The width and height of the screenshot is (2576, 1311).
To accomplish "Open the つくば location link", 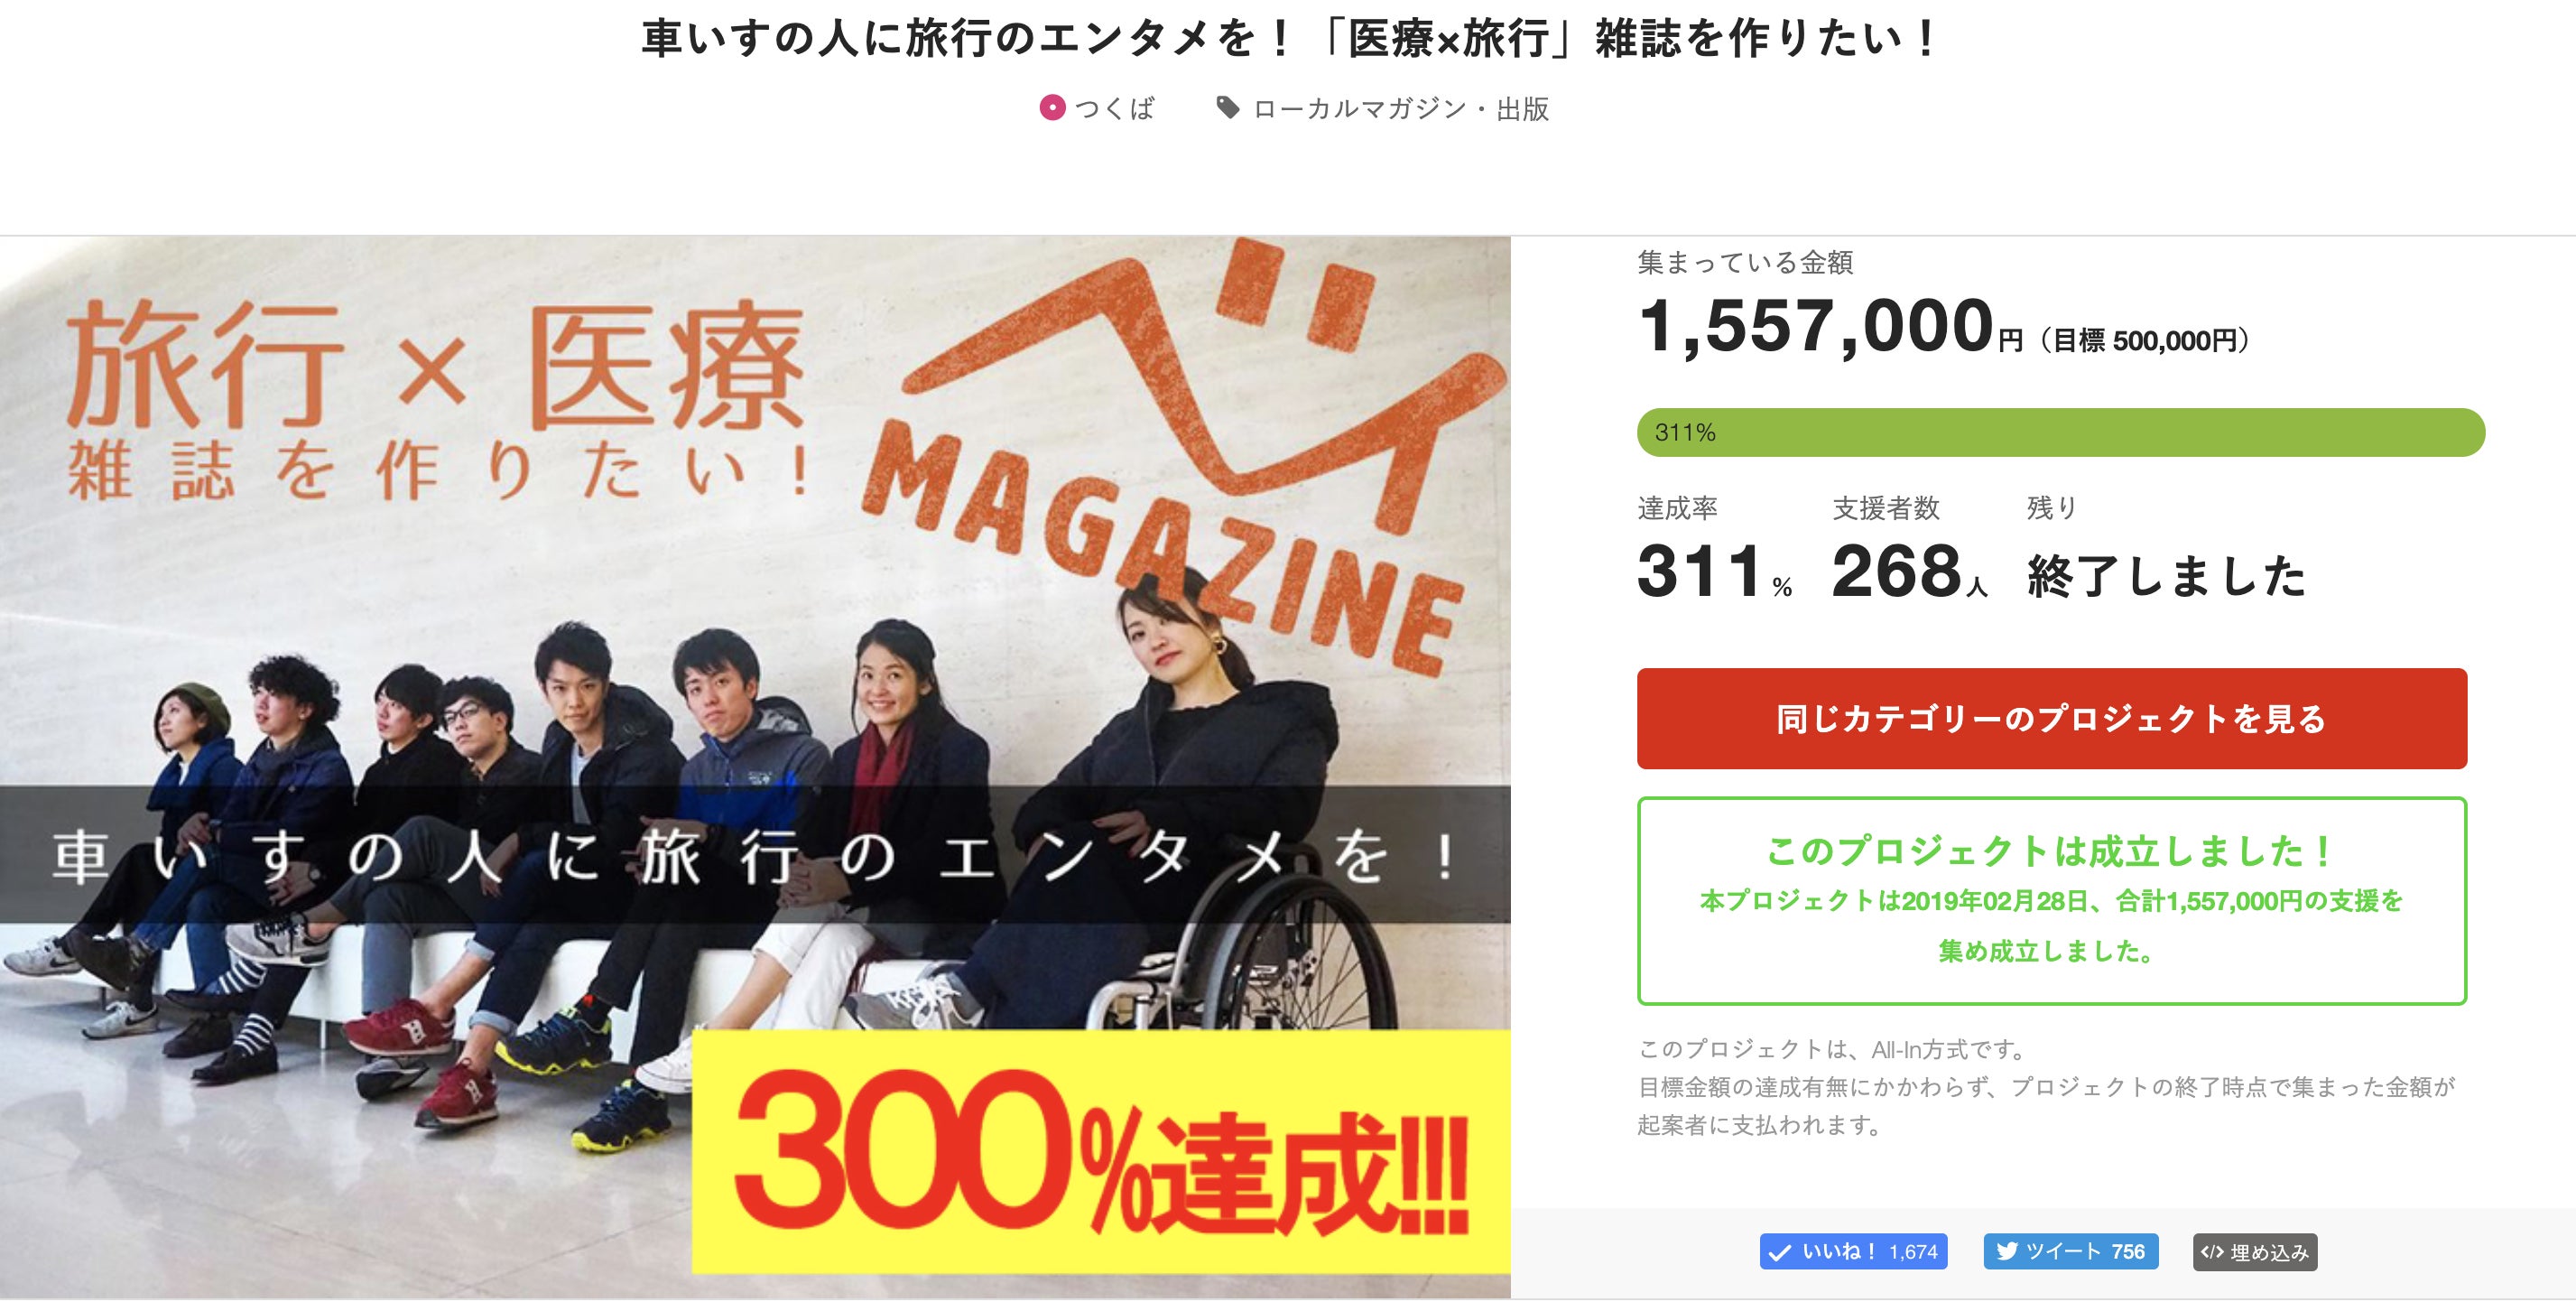I will point(1115,108).
